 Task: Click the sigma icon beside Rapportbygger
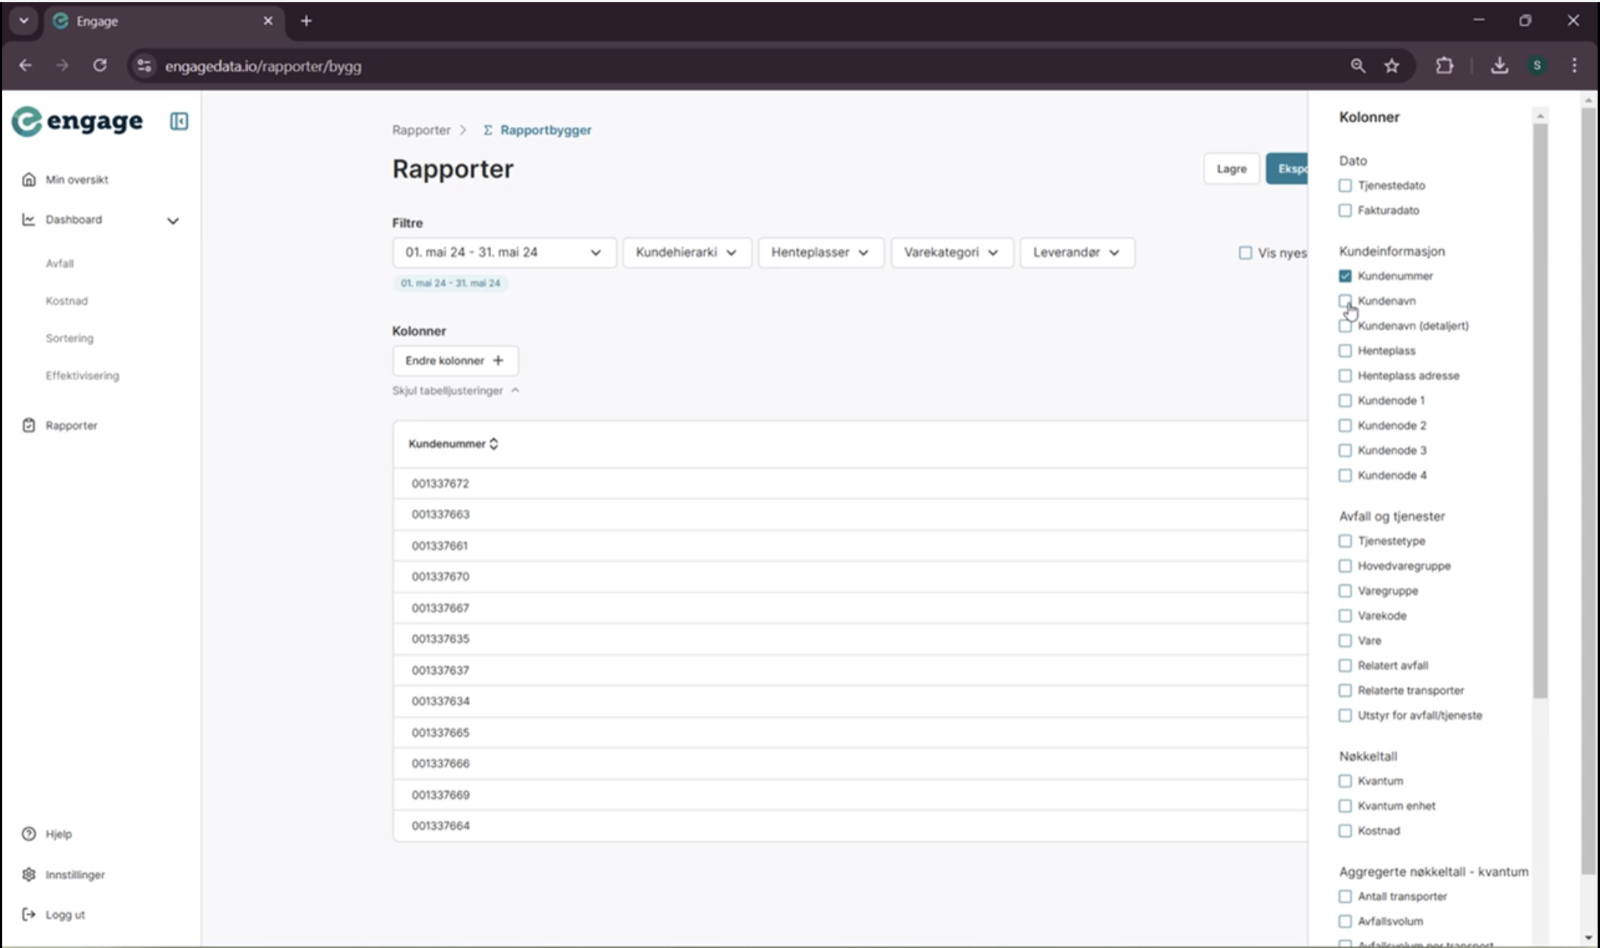[x=488, y=131]
